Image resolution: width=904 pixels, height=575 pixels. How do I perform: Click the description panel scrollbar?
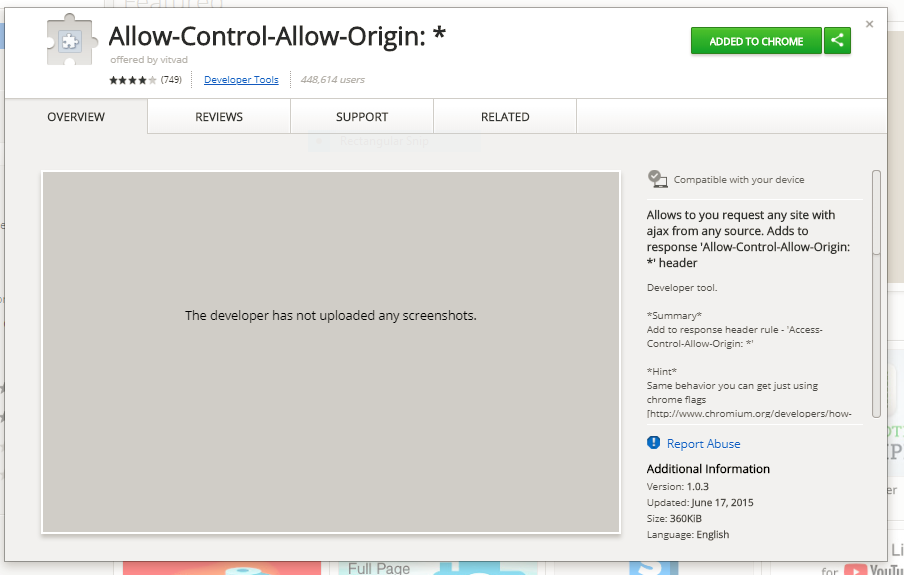pyautogui.click(x=876, y=293)
